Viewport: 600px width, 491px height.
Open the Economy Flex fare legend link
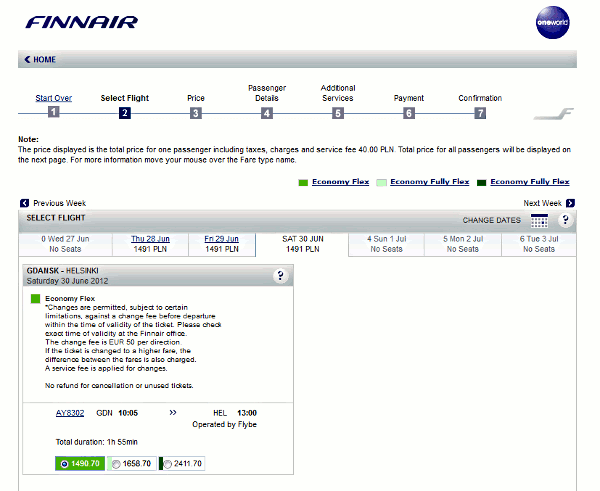pyautogui.click(x=341, y=182)
